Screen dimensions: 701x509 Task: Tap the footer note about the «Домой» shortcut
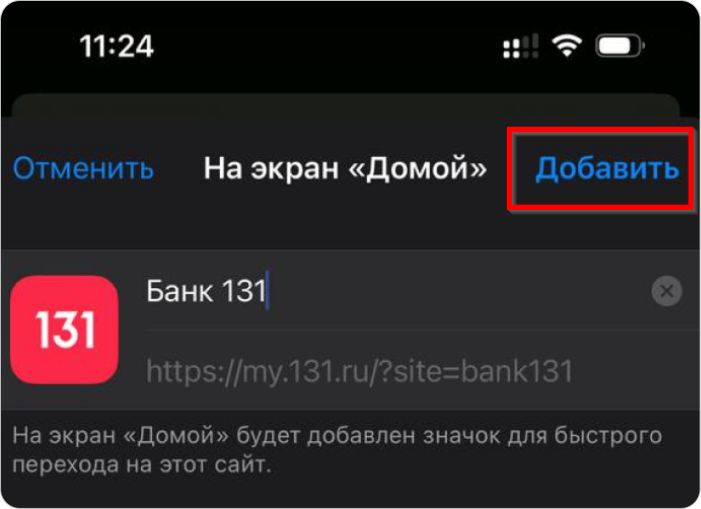337,450
